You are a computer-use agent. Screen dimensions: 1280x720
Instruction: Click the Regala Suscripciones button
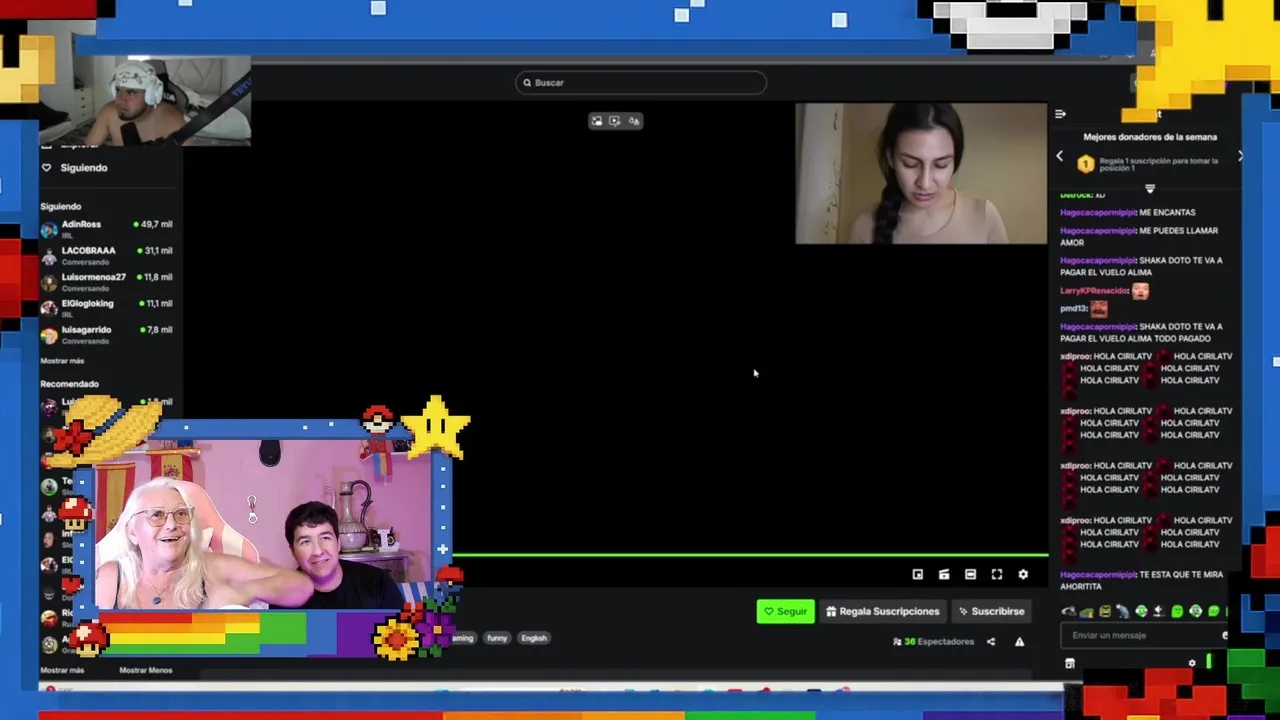pyautogui.click(x=883, y=611)
